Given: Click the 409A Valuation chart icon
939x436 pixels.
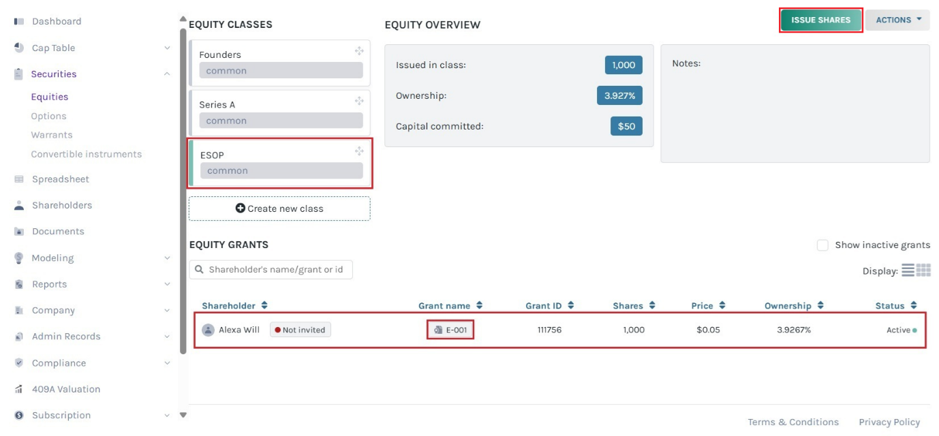Looking at the screenshot, I should pyautogui.click(x=19, y=389).
